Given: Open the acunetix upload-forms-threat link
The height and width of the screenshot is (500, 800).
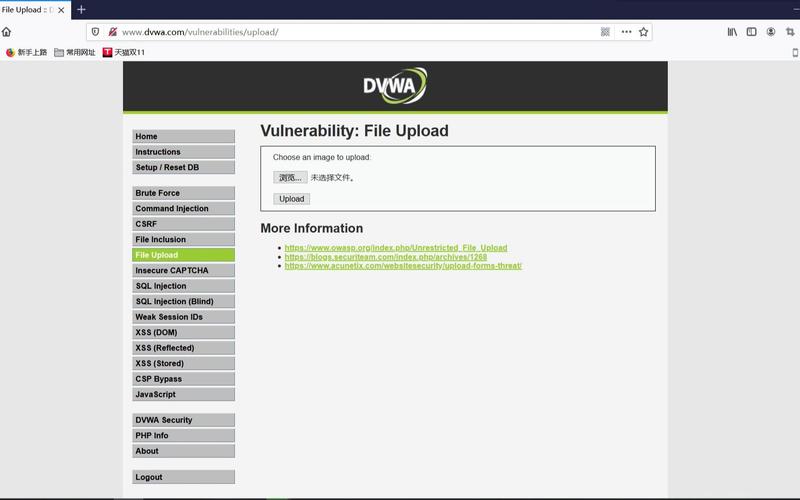Looking at the screenshot, I should click(x=403, y=266).
